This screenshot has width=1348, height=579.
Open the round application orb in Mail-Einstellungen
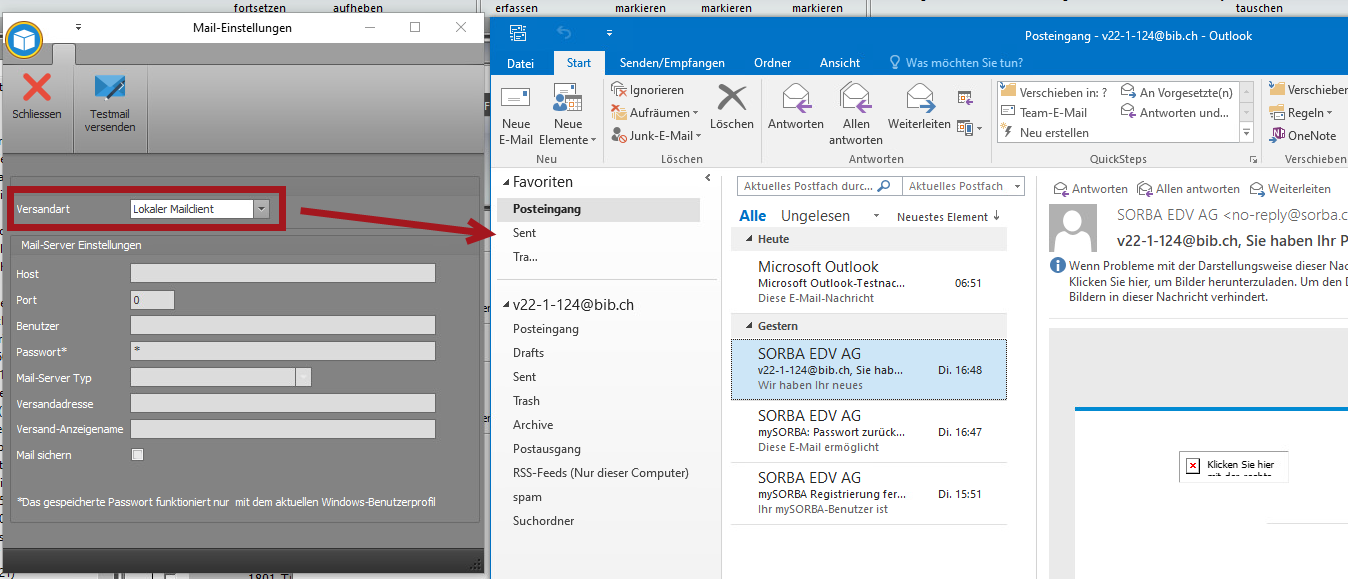[x=23, y=39]
